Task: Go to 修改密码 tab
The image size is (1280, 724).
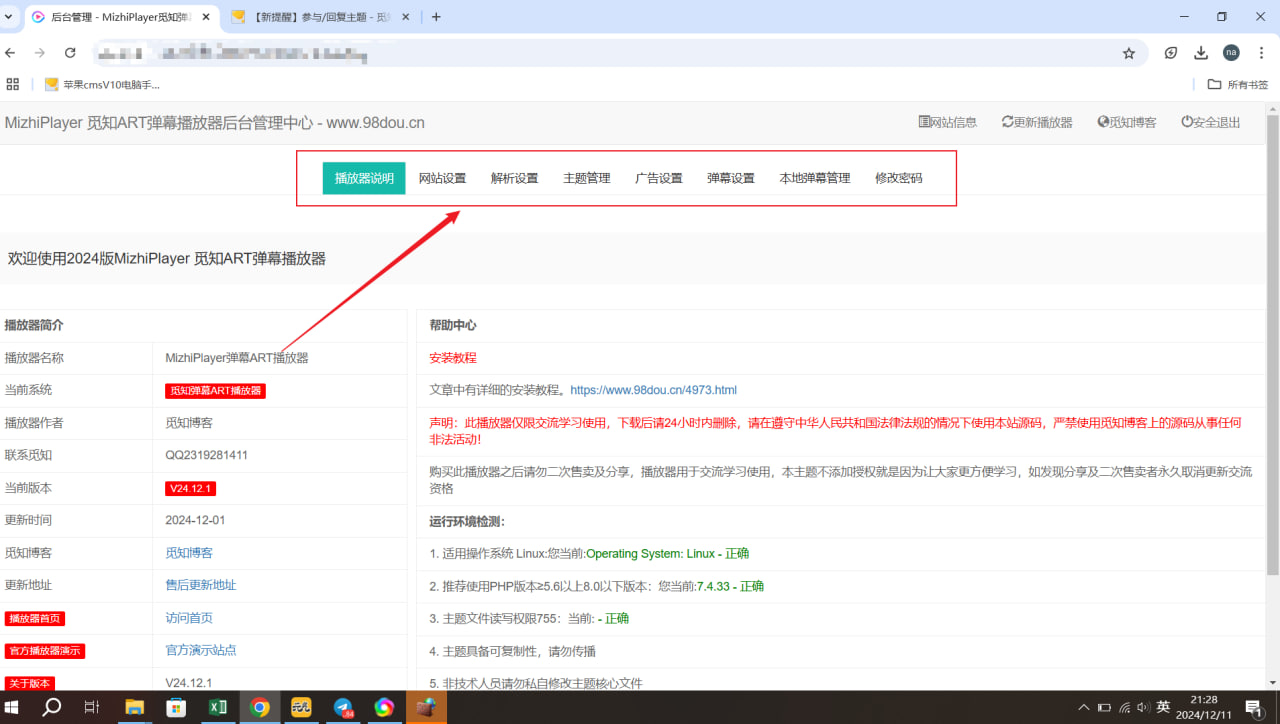Action: click(898, 178)
